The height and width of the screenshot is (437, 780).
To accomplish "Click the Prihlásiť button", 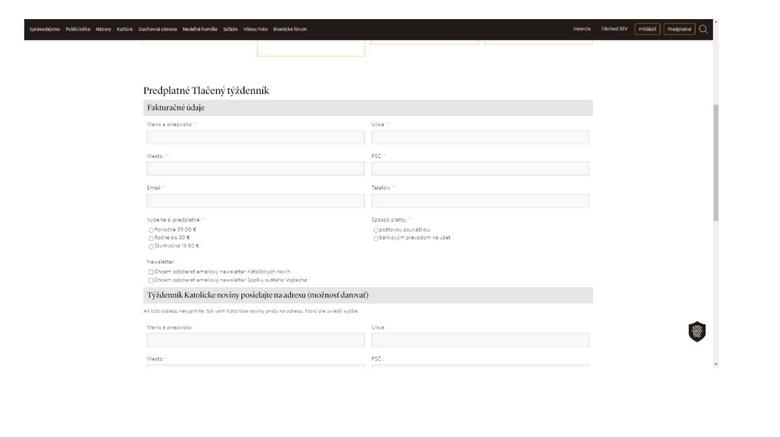I will click(x=647, y=29).
